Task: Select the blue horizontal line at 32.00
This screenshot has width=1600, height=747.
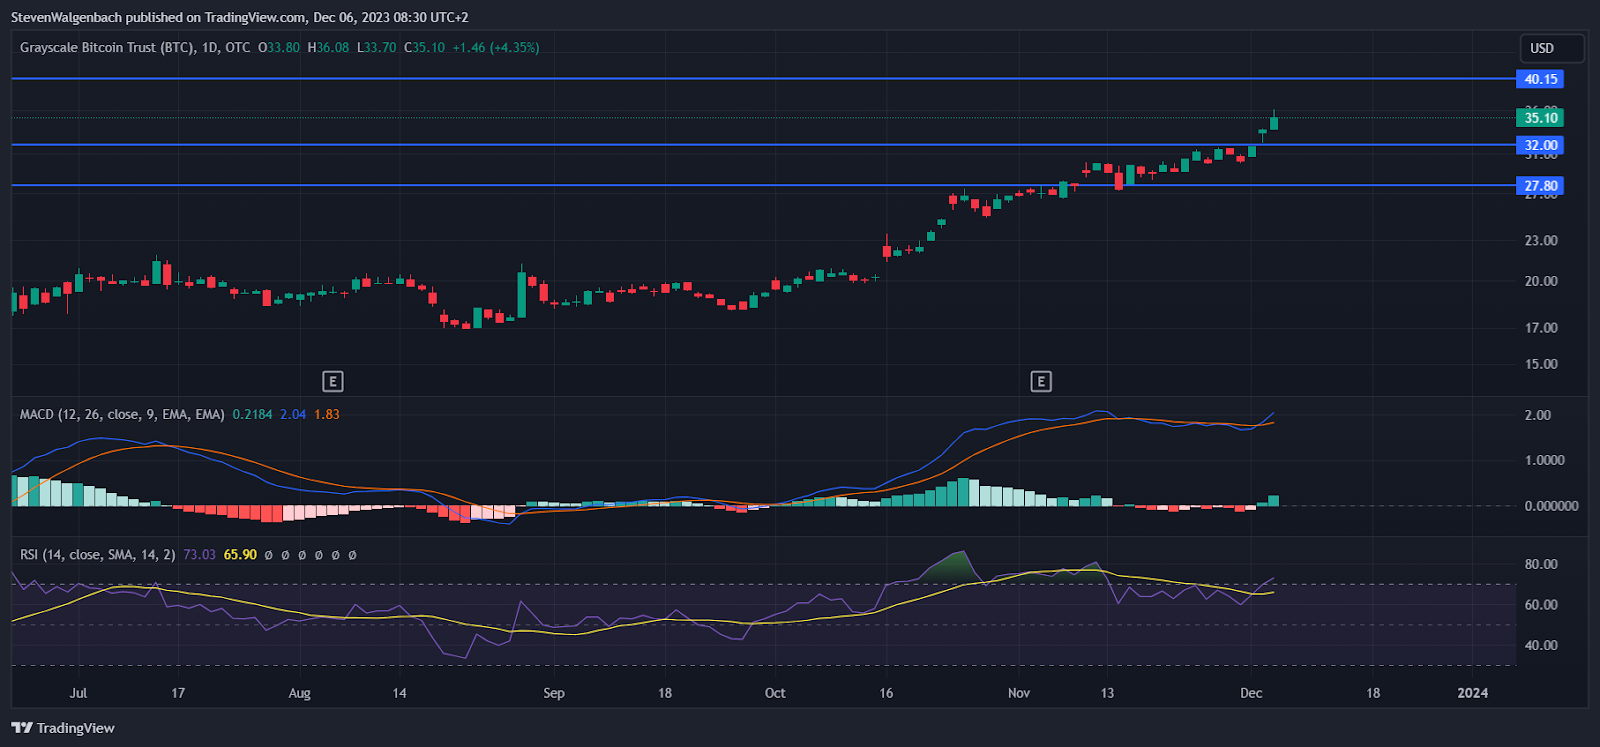Action: [764, 145]
